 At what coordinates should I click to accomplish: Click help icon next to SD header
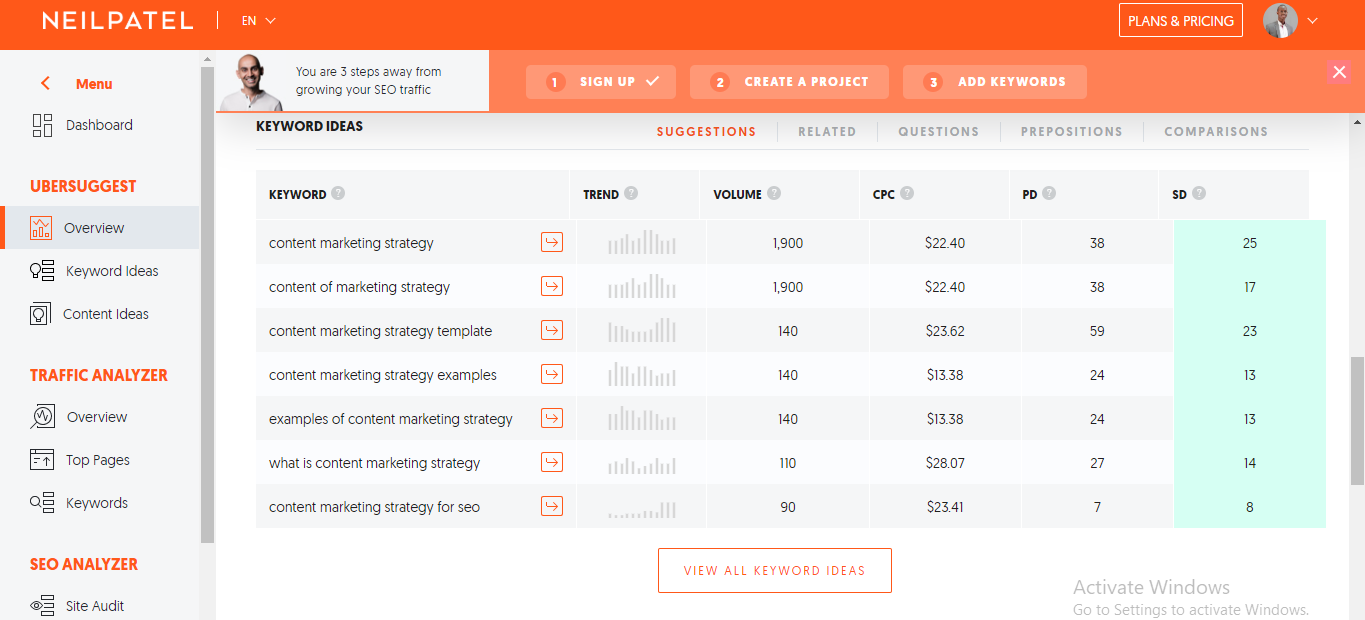[x=1199, y=194]
